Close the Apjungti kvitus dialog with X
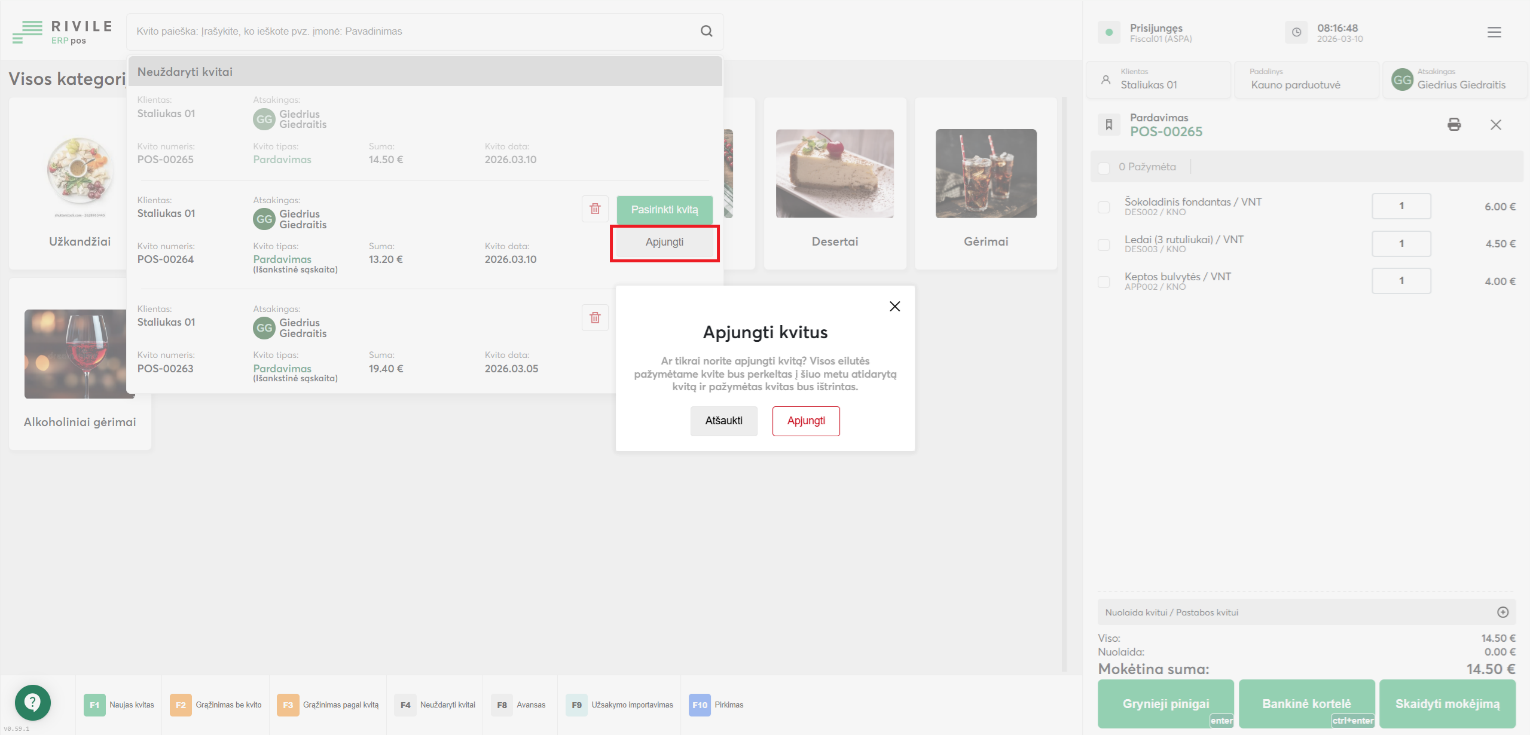 tap(895, 306)
